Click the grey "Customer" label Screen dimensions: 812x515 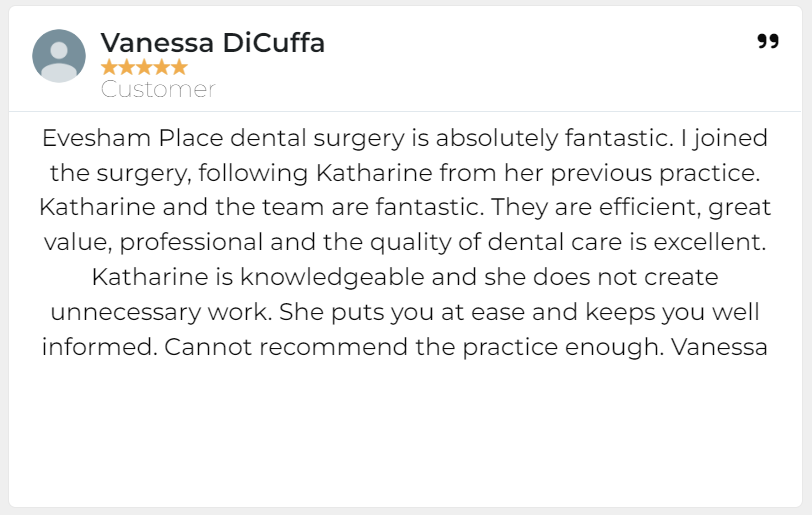pyautogui.click(x=158, y=89)
